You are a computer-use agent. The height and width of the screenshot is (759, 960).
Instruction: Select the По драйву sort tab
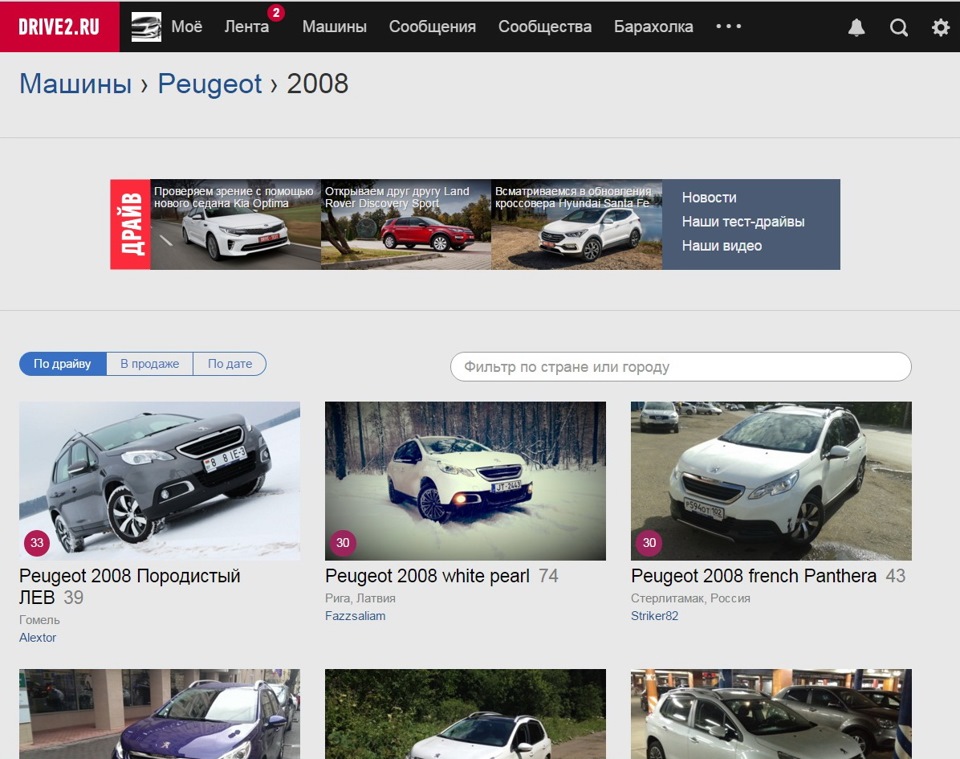click(62, 364)
